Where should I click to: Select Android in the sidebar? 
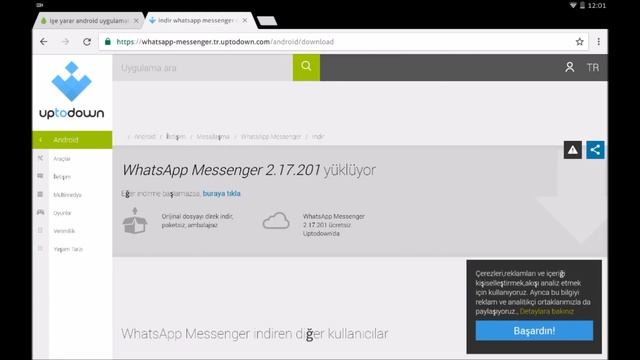(x=72, y=140)
